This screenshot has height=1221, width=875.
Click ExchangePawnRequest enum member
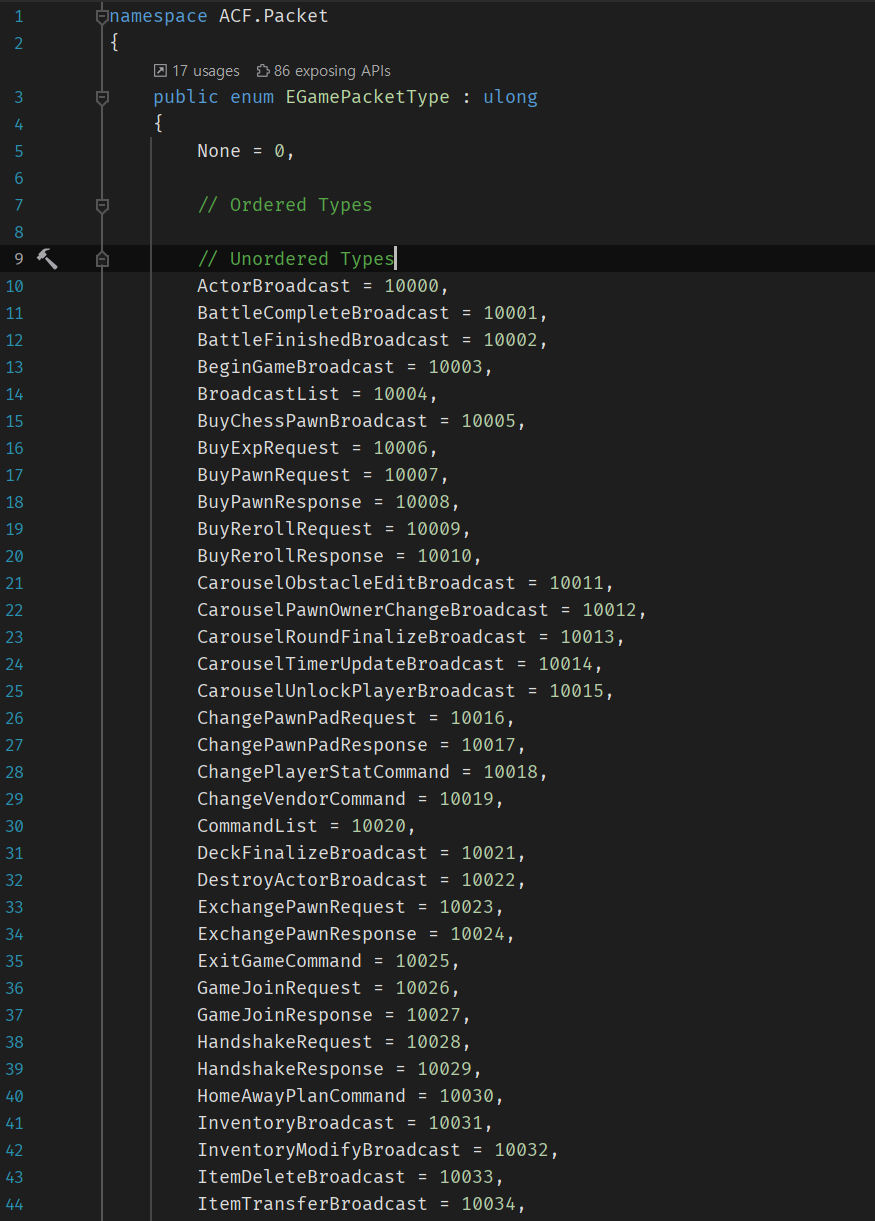click(301, 907)
